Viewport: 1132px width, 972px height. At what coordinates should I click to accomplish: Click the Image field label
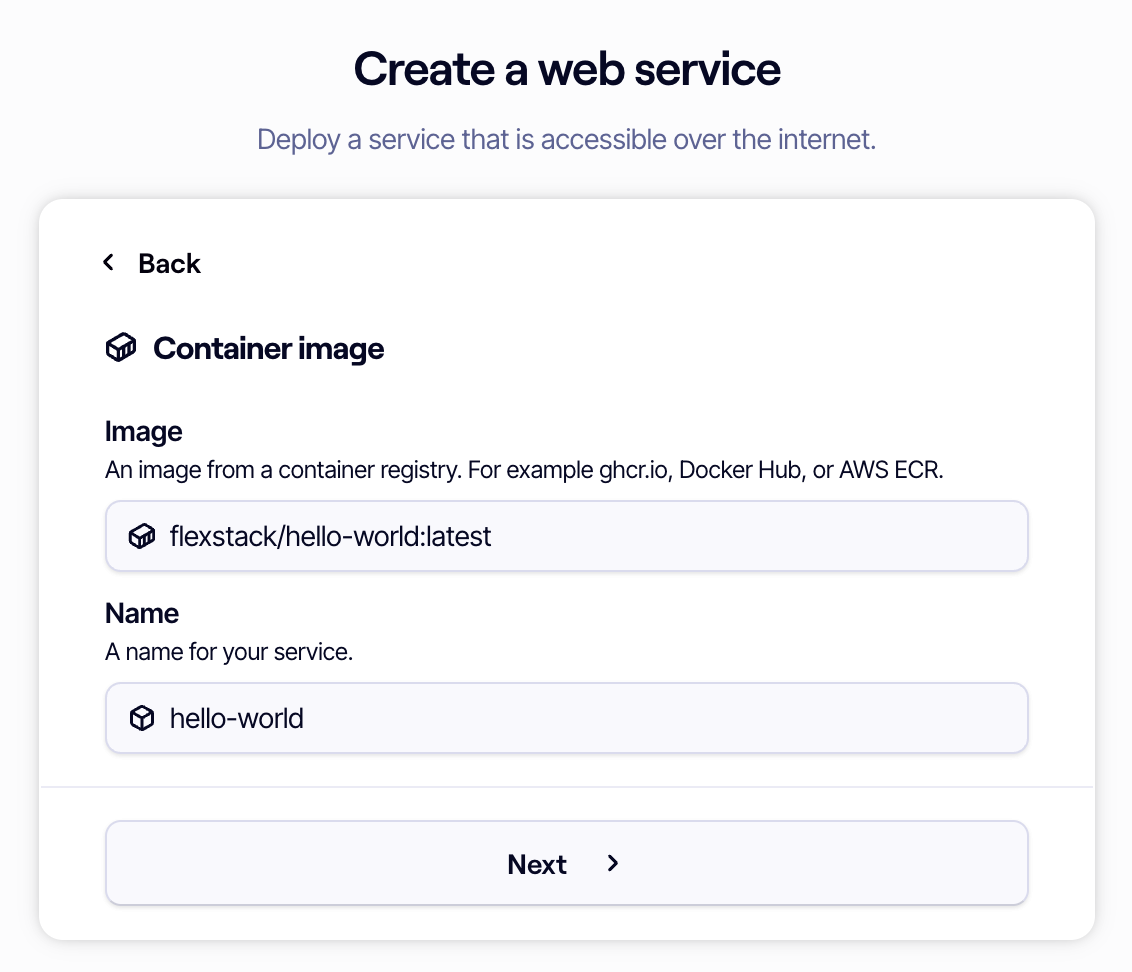click(143, 431)
